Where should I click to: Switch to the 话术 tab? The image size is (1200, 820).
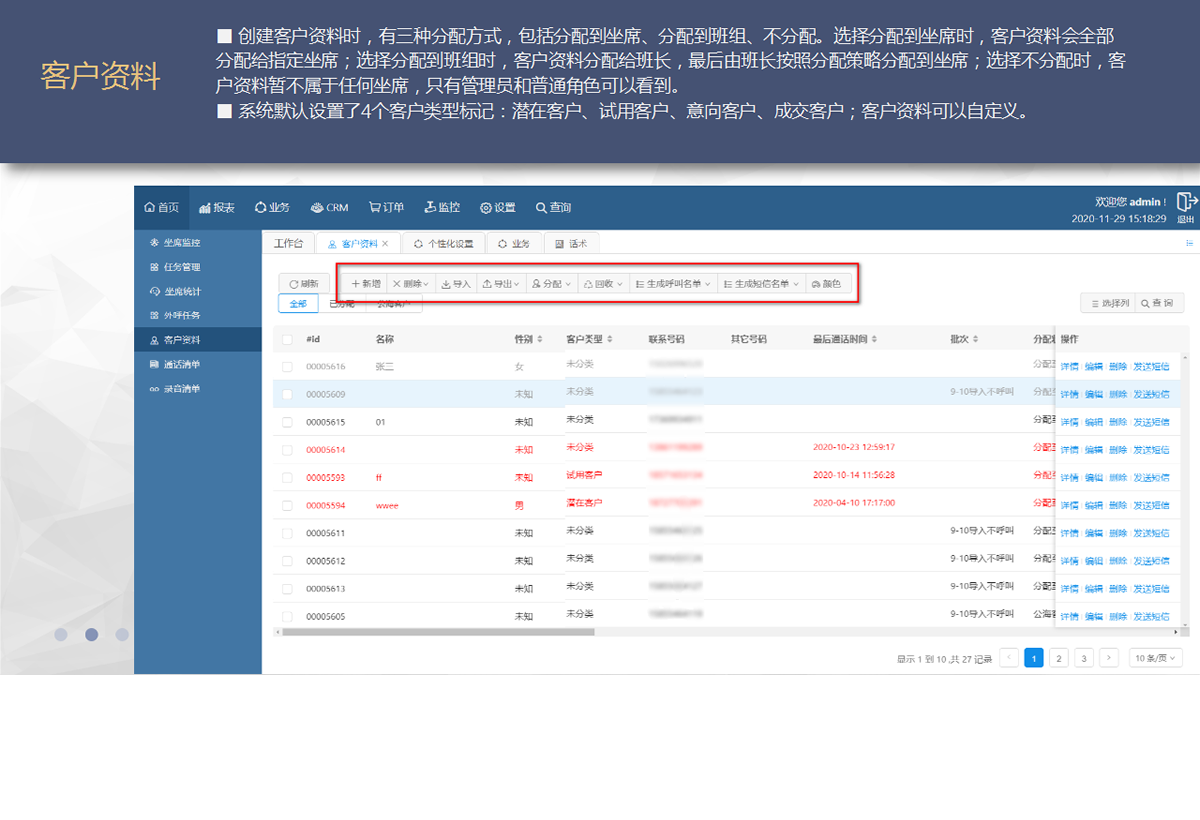click(571, 243)
